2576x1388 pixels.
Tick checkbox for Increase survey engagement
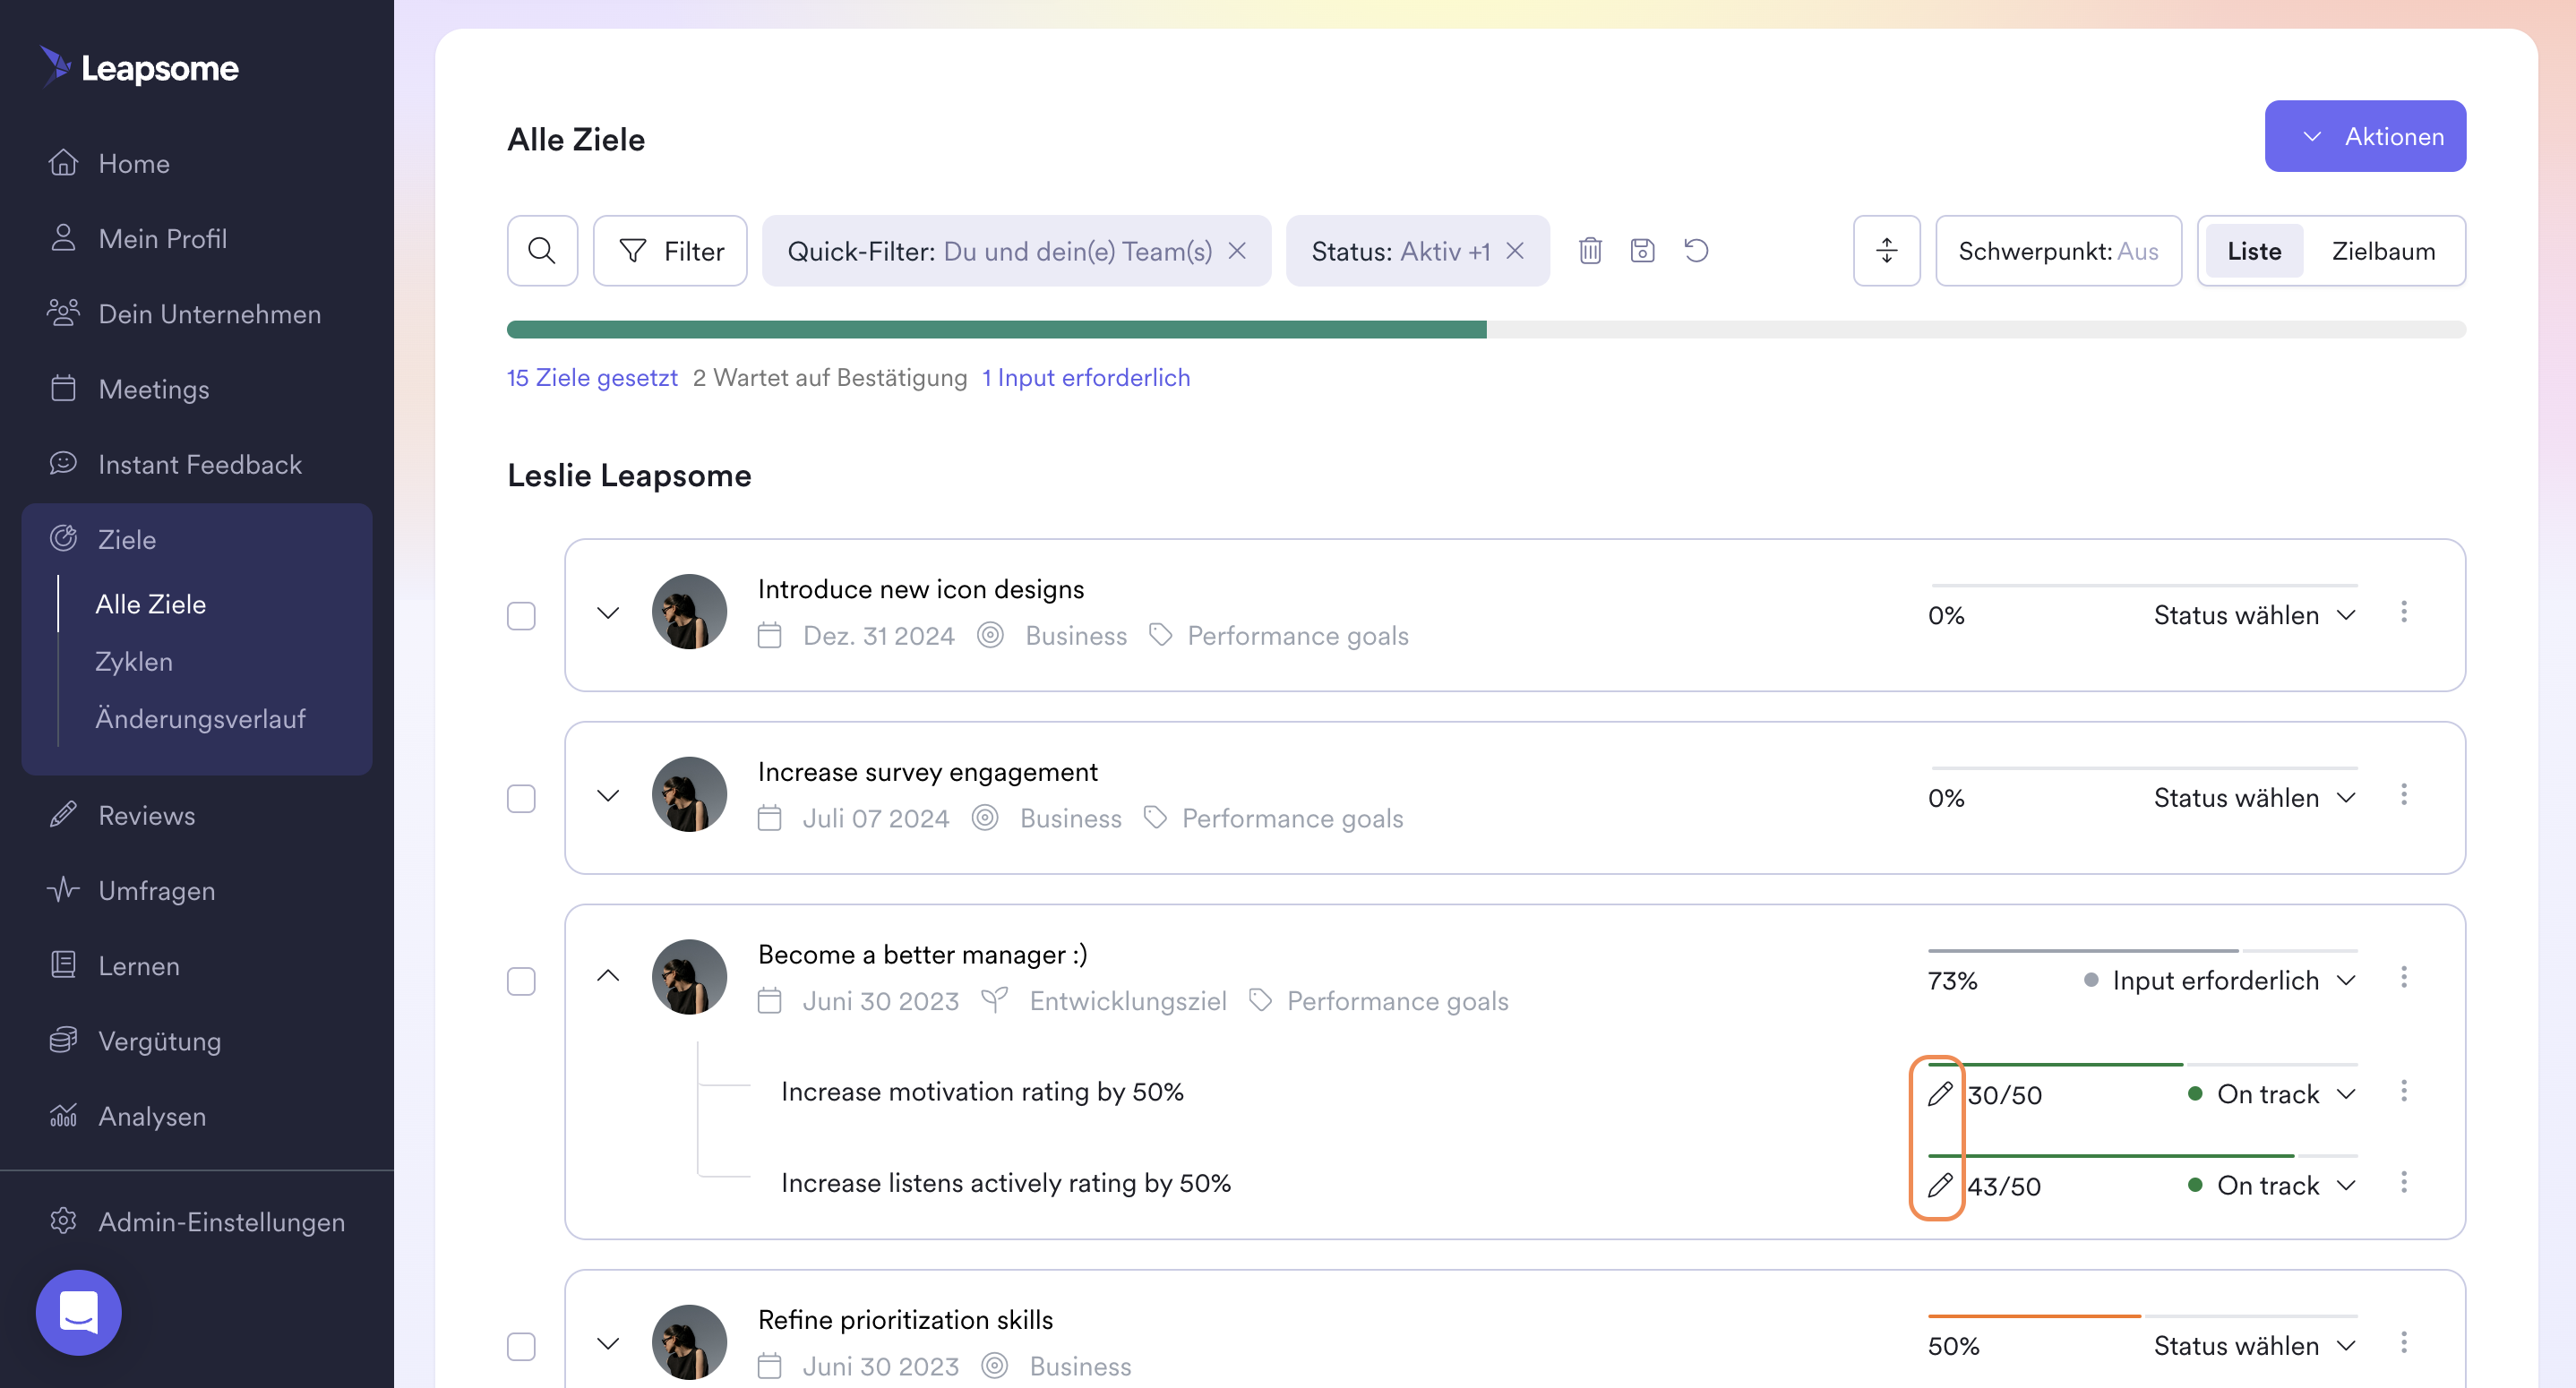[x=521, y=799]
